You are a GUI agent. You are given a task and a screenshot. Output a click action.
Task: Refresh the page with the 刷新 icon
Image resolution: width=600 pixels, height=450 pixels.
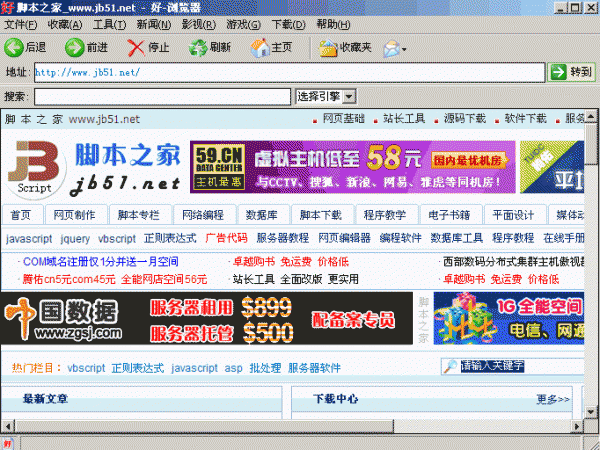tap(198, 48)
